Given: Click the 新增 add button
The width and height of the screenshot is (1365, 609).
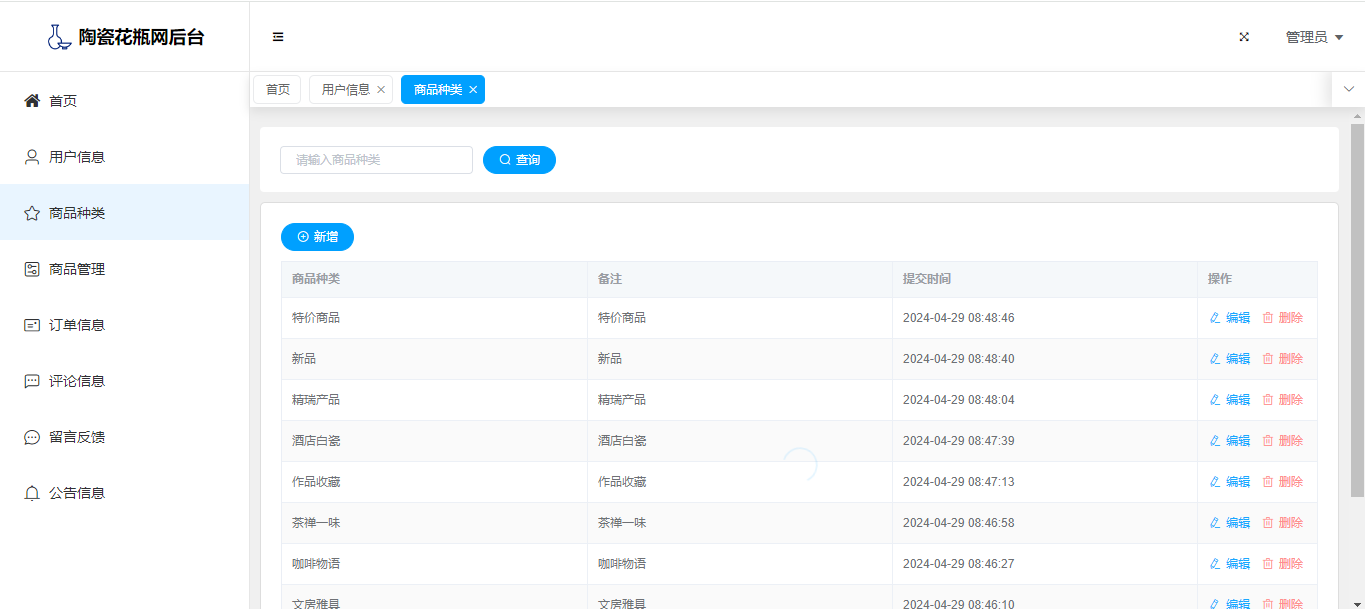Looking at the screenshot, I should coord(317,236).
